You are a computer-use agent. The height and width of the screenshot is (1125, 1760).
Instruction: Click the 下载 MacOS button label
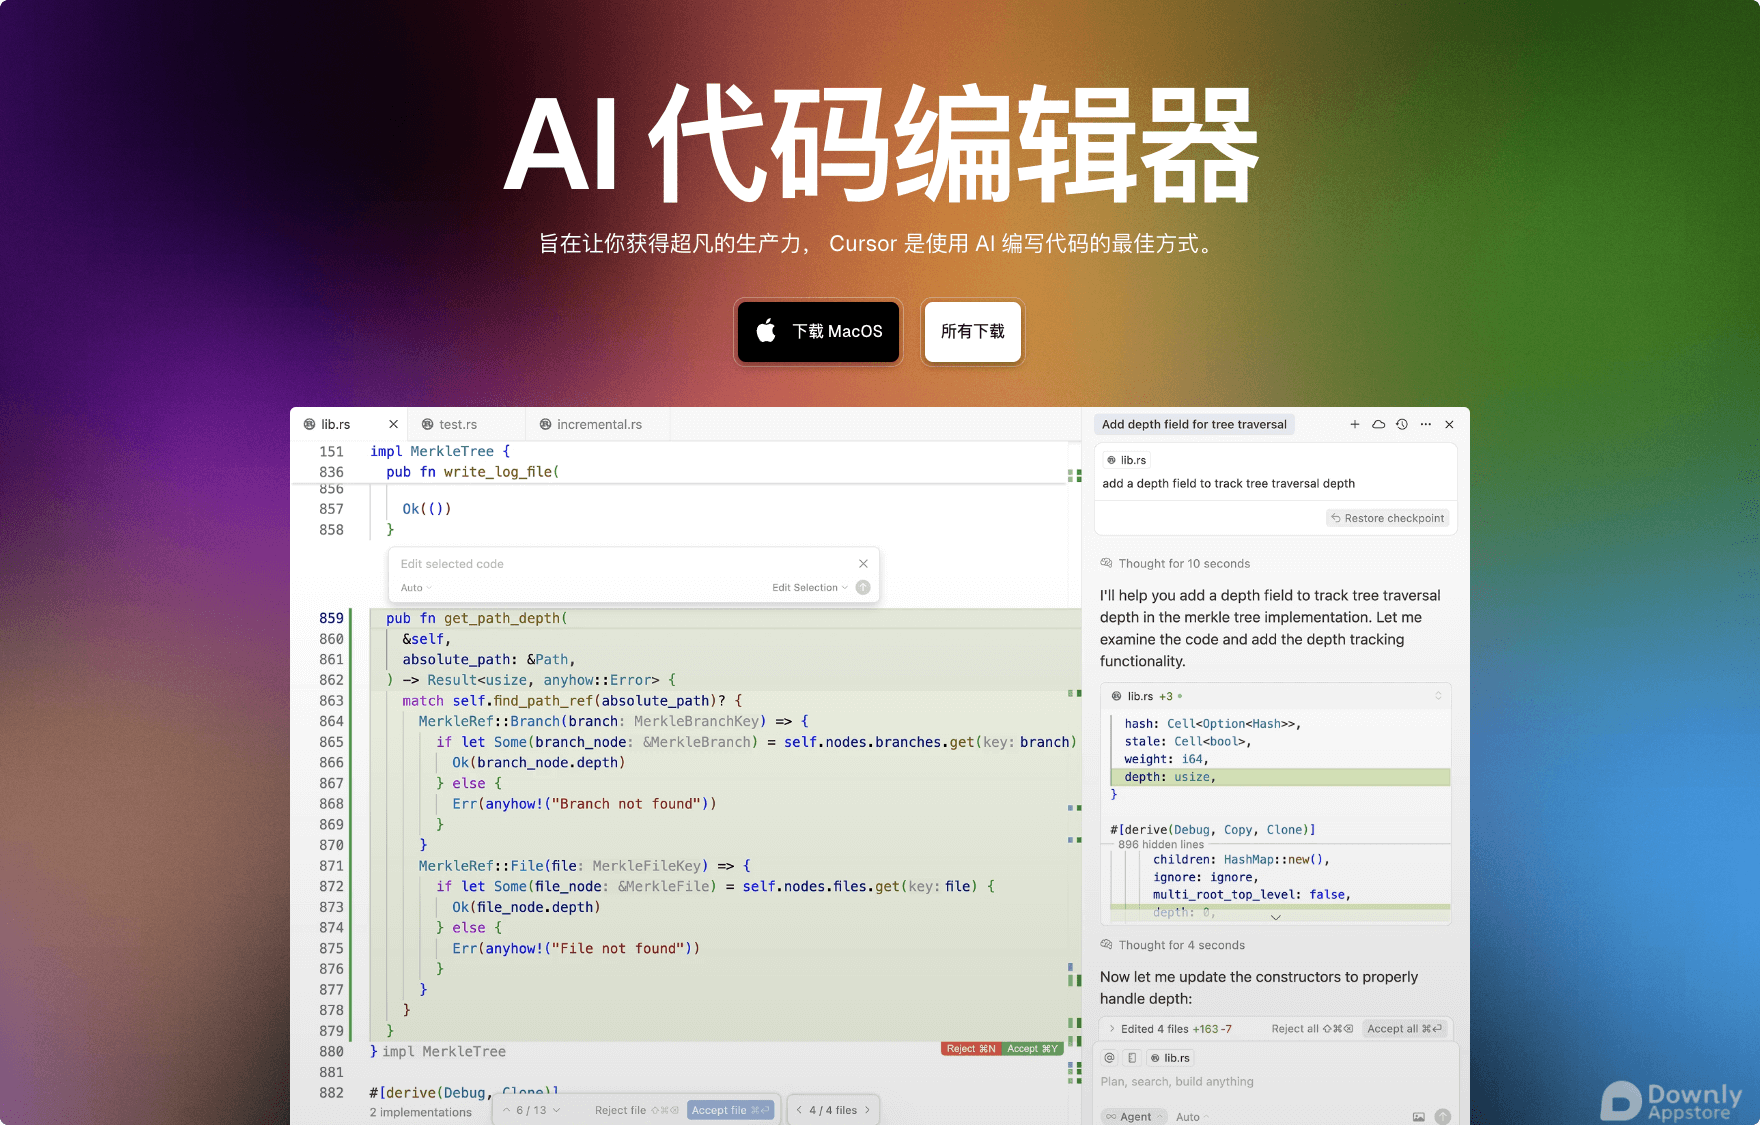838,331
